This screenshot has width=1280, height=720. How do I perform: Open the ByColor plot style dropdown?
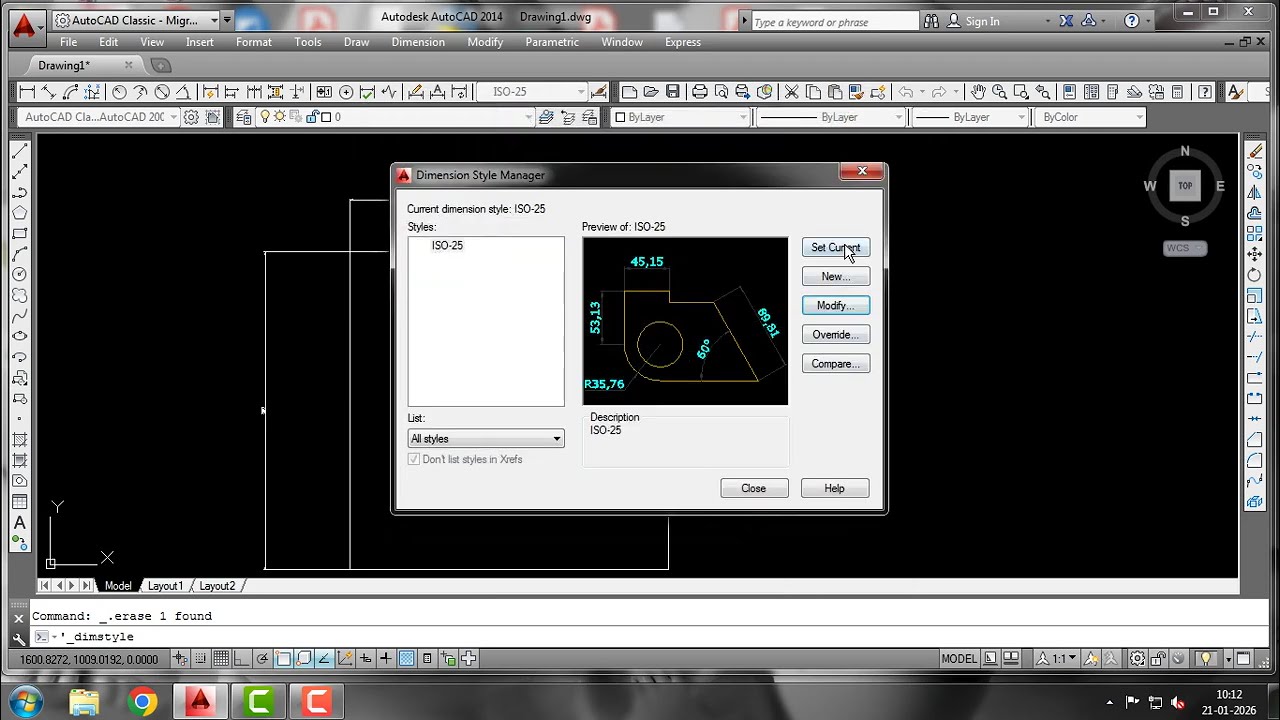pos(1089,117)
